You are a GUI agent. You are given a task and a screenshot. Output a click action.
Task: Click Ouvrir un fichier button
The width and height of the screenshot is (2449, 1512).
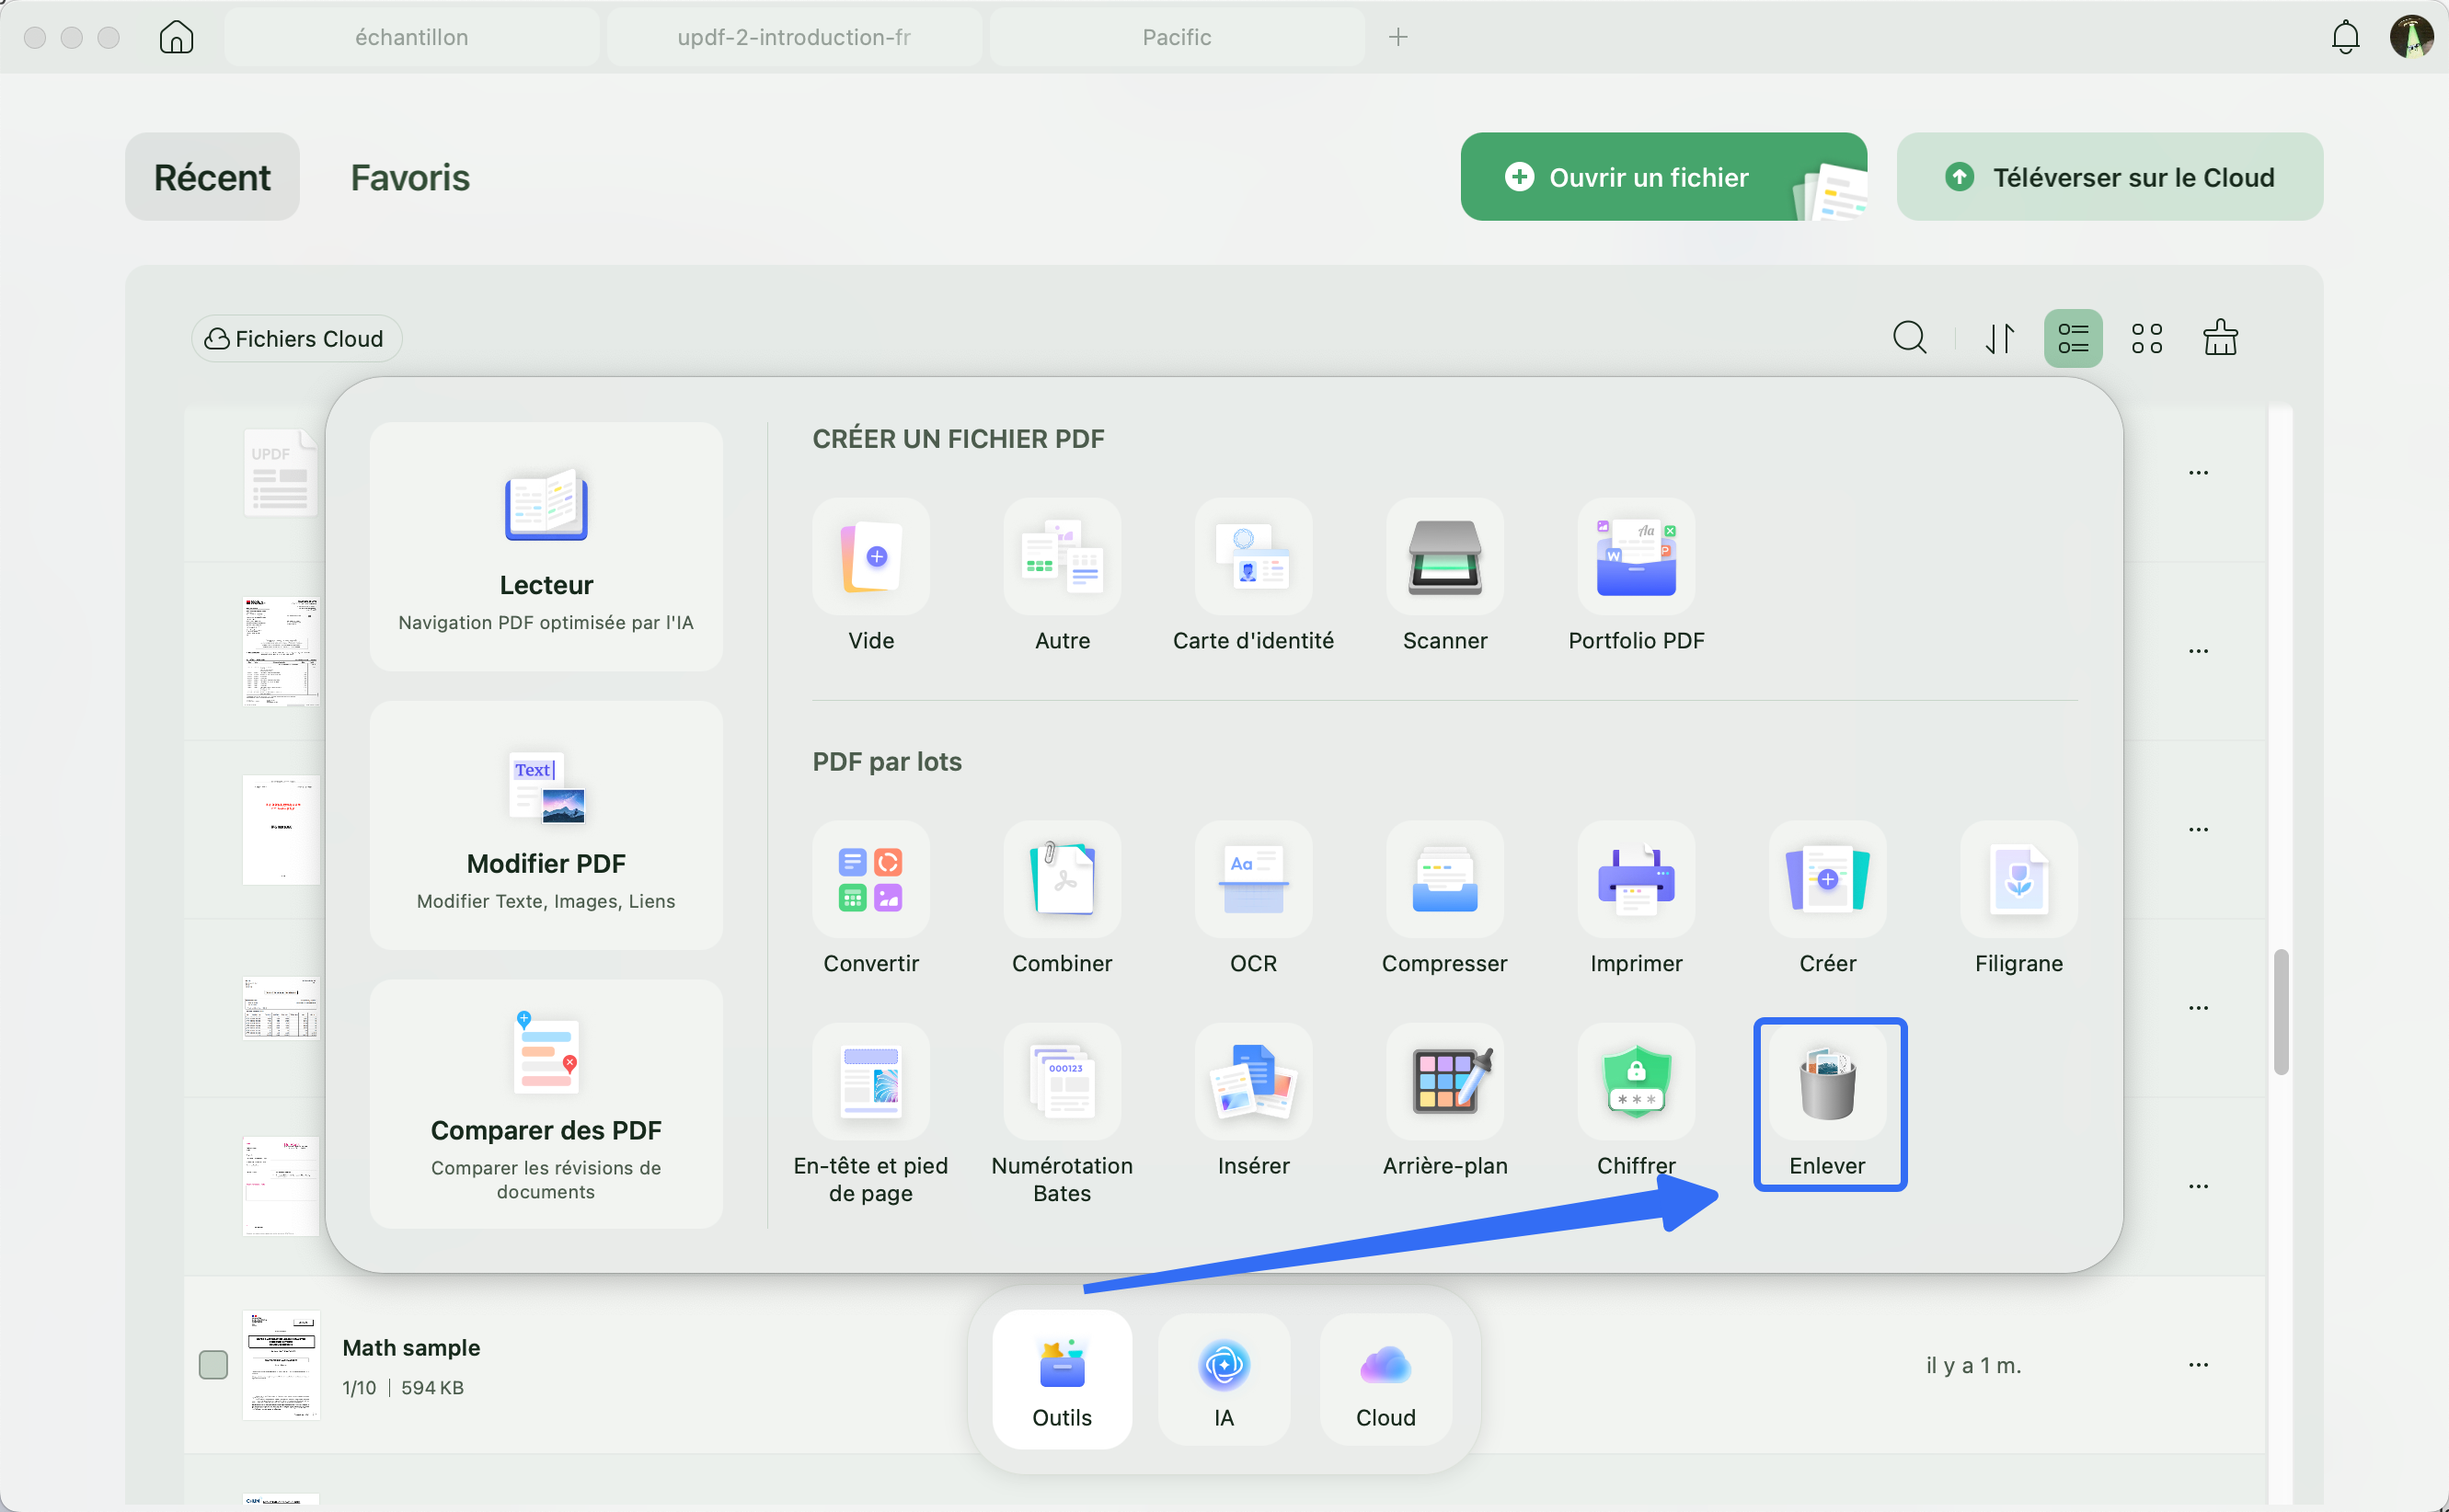[x=1663, y=177]
